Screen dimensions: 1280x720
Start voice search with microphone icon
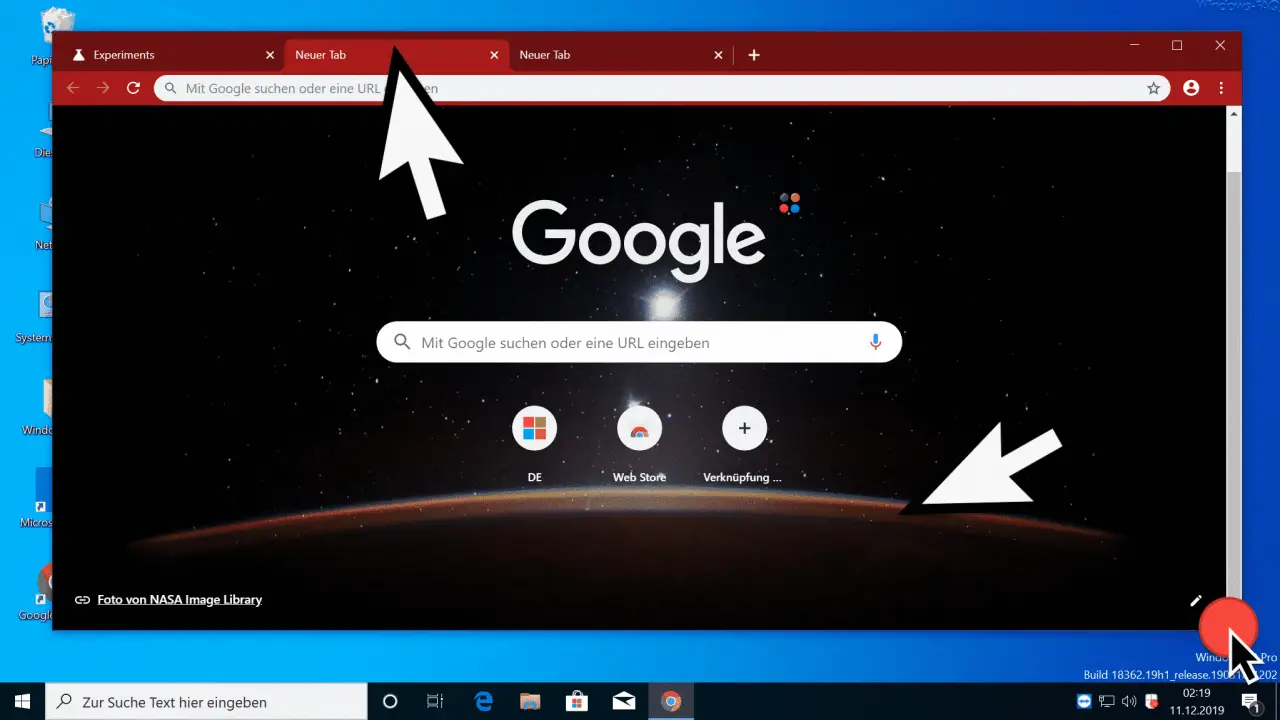[875, 342]
